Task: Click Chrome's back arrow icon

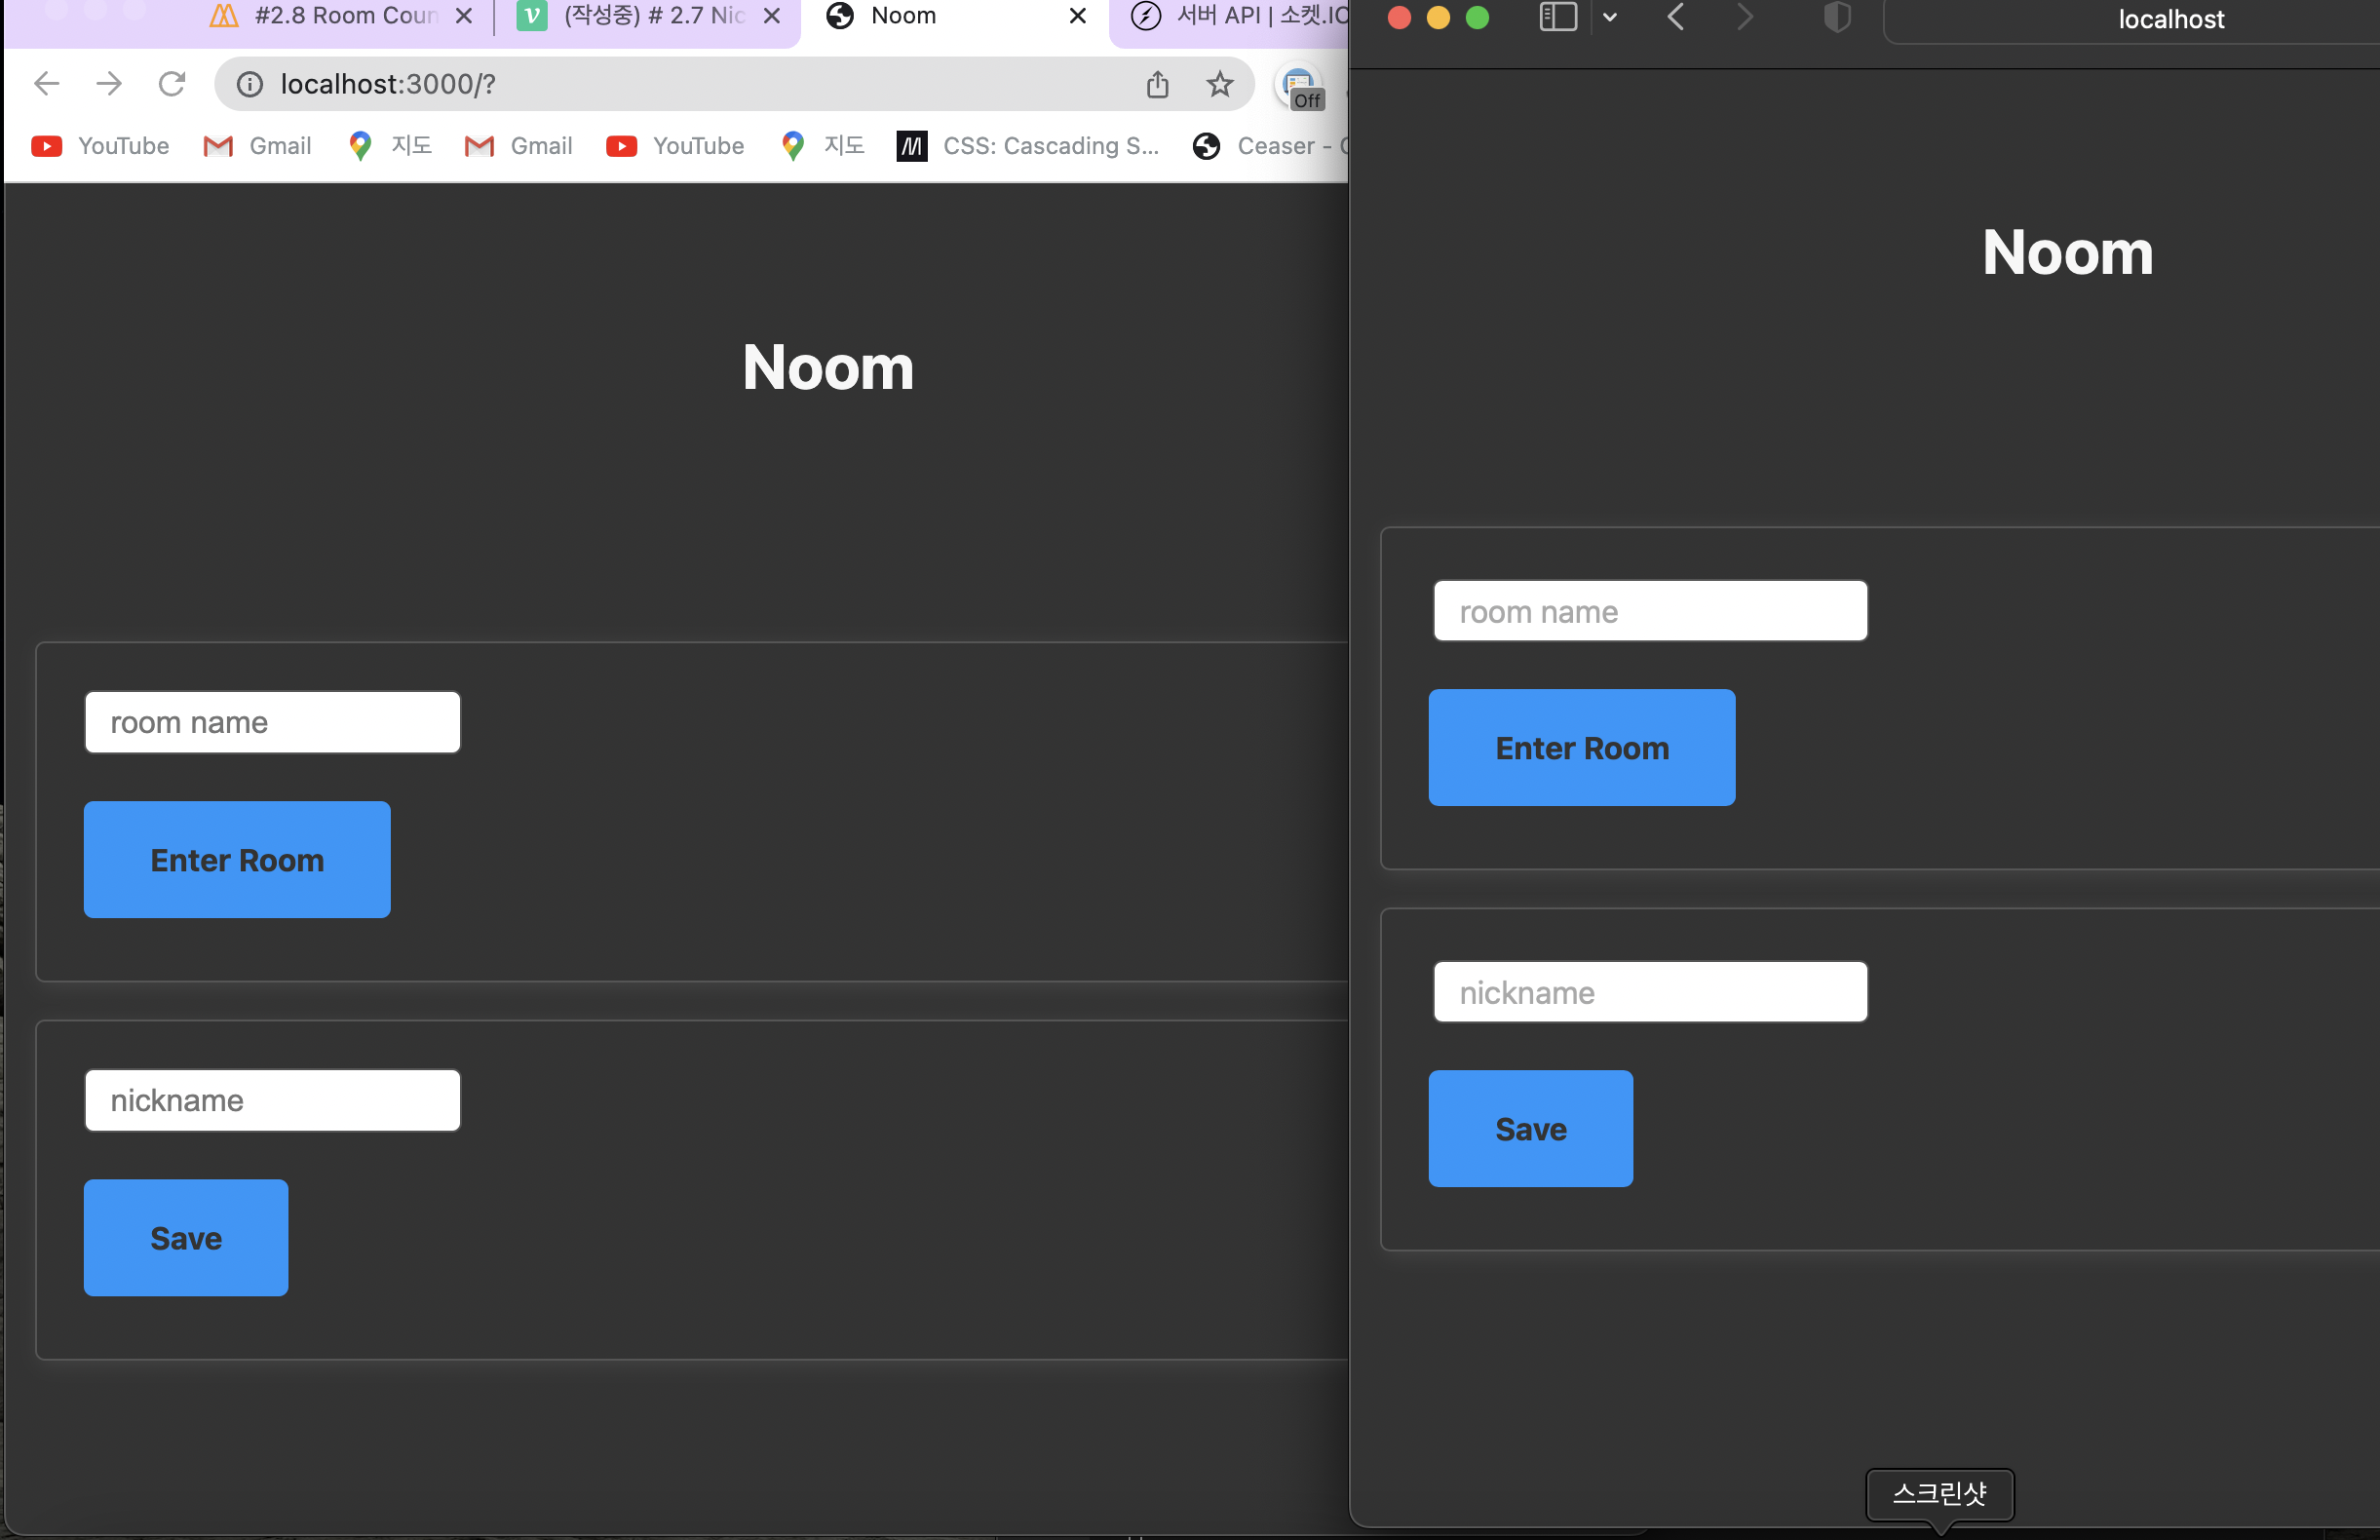Action: point(47,84)
